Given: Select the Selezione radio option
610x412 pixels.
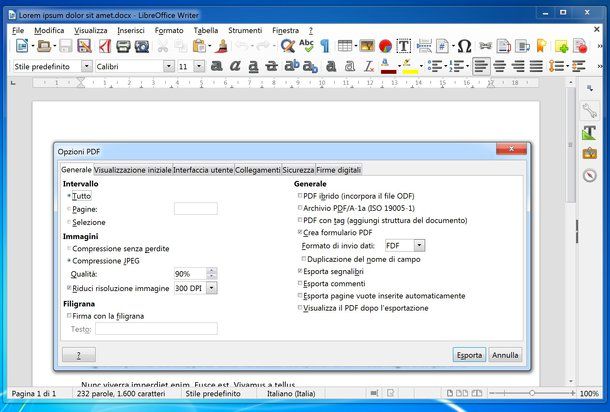Looking at the screenshot, I should click(x=69, y=222).
